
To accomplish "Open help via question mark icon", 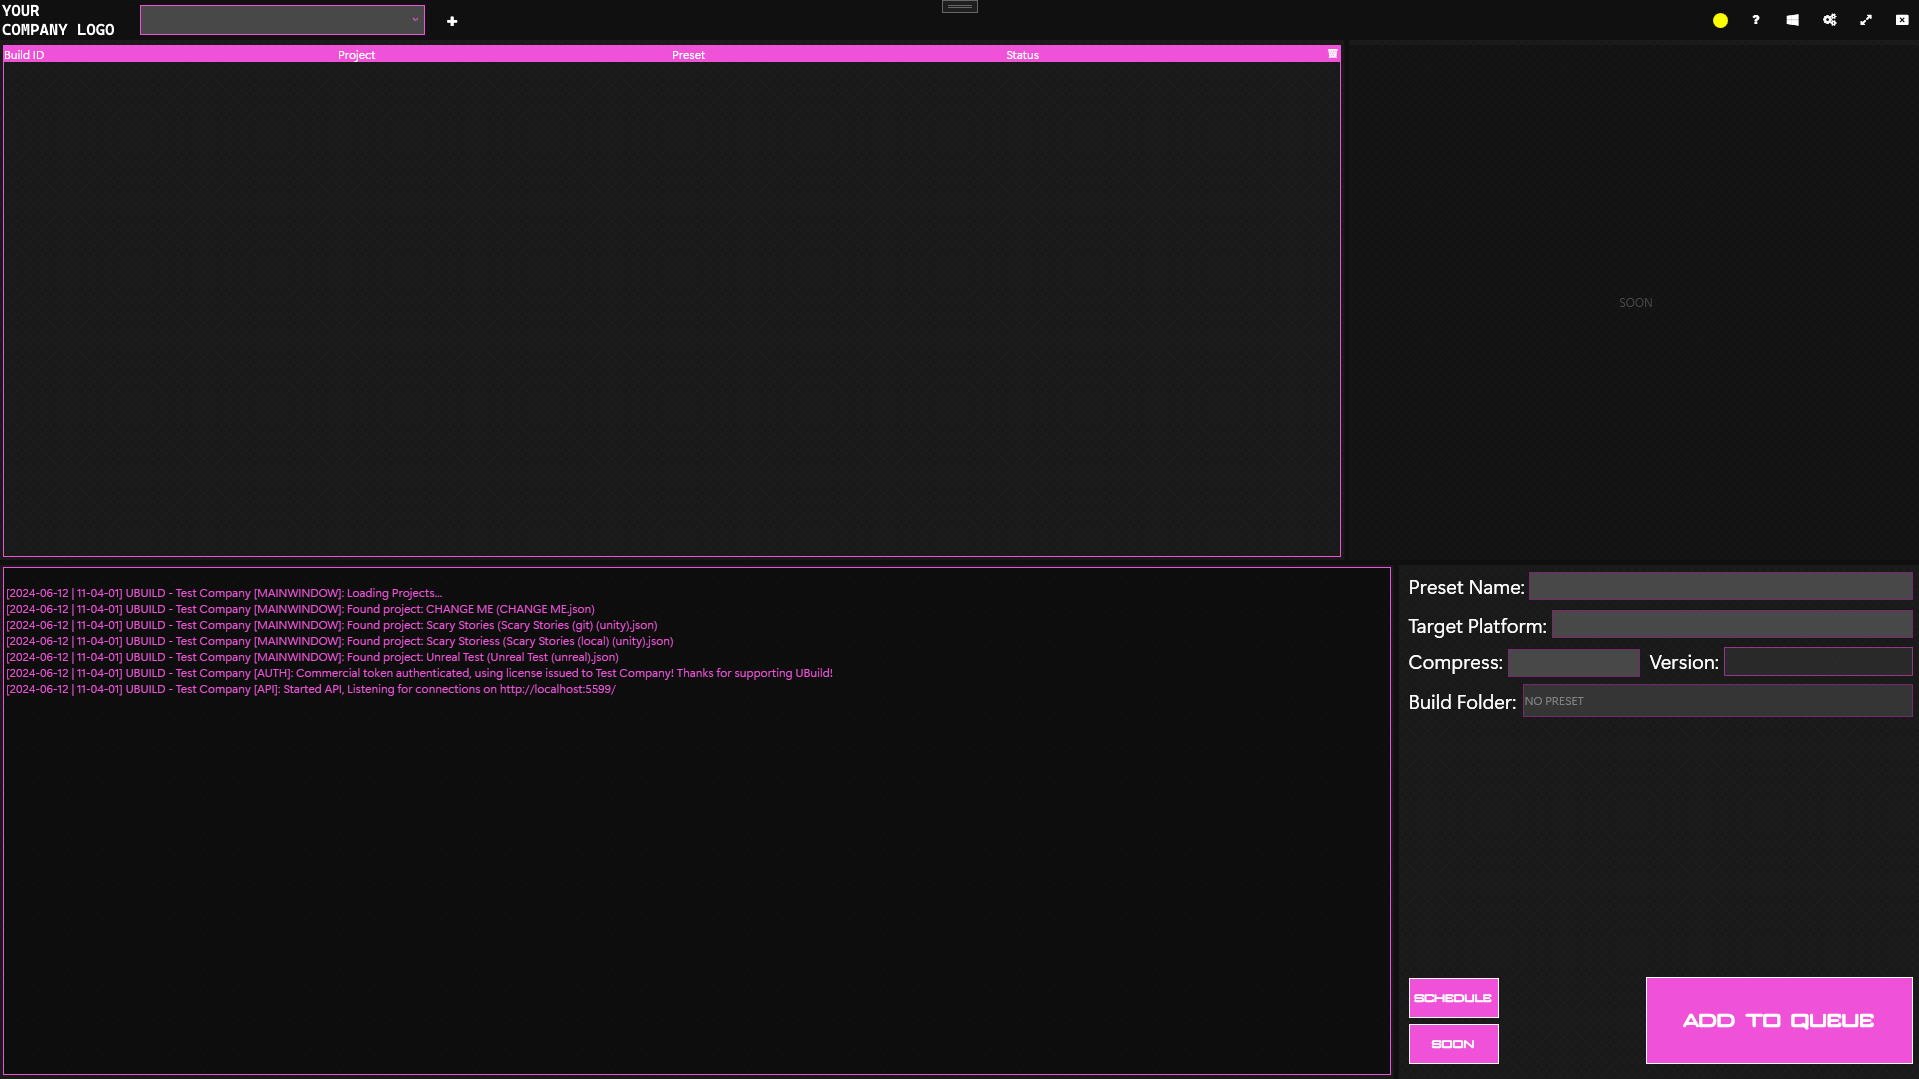I will pos(1756,20).
